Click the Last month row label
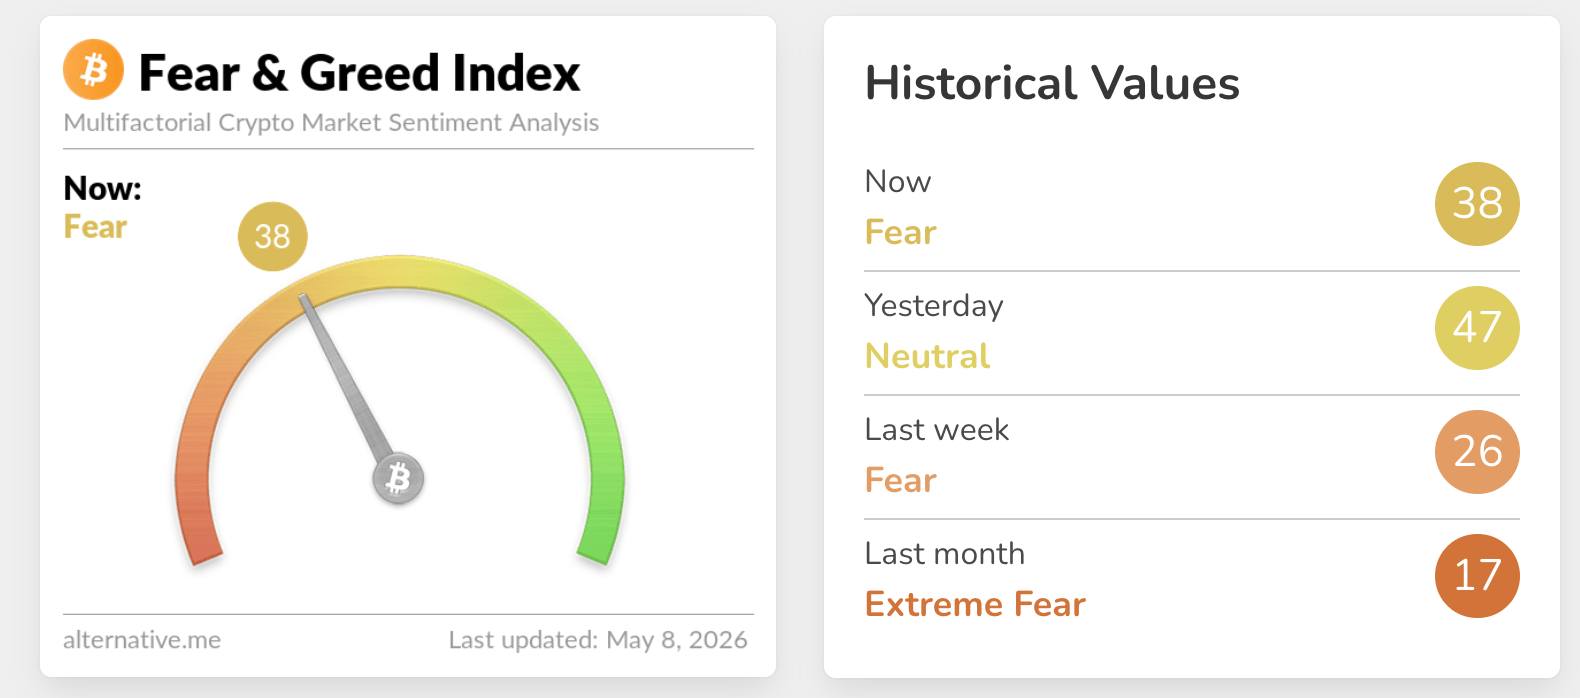The image size is (1580, 698). pyautogui.click(x=945, y=553)
